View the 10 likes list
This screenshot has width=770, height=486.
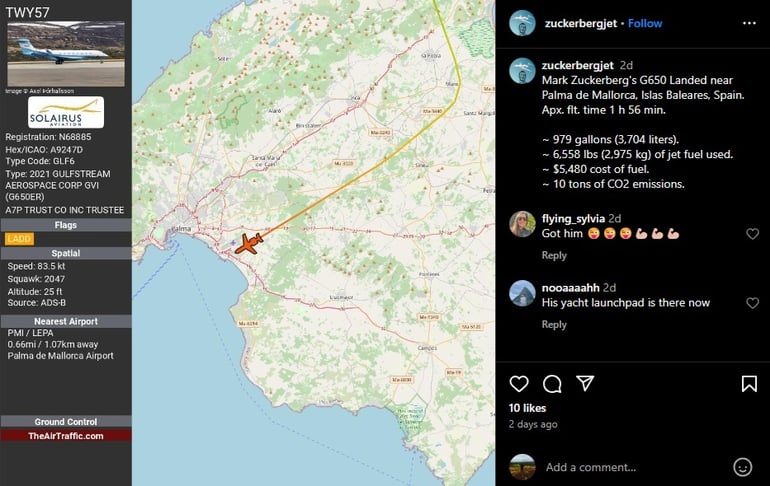pos(527,408)
